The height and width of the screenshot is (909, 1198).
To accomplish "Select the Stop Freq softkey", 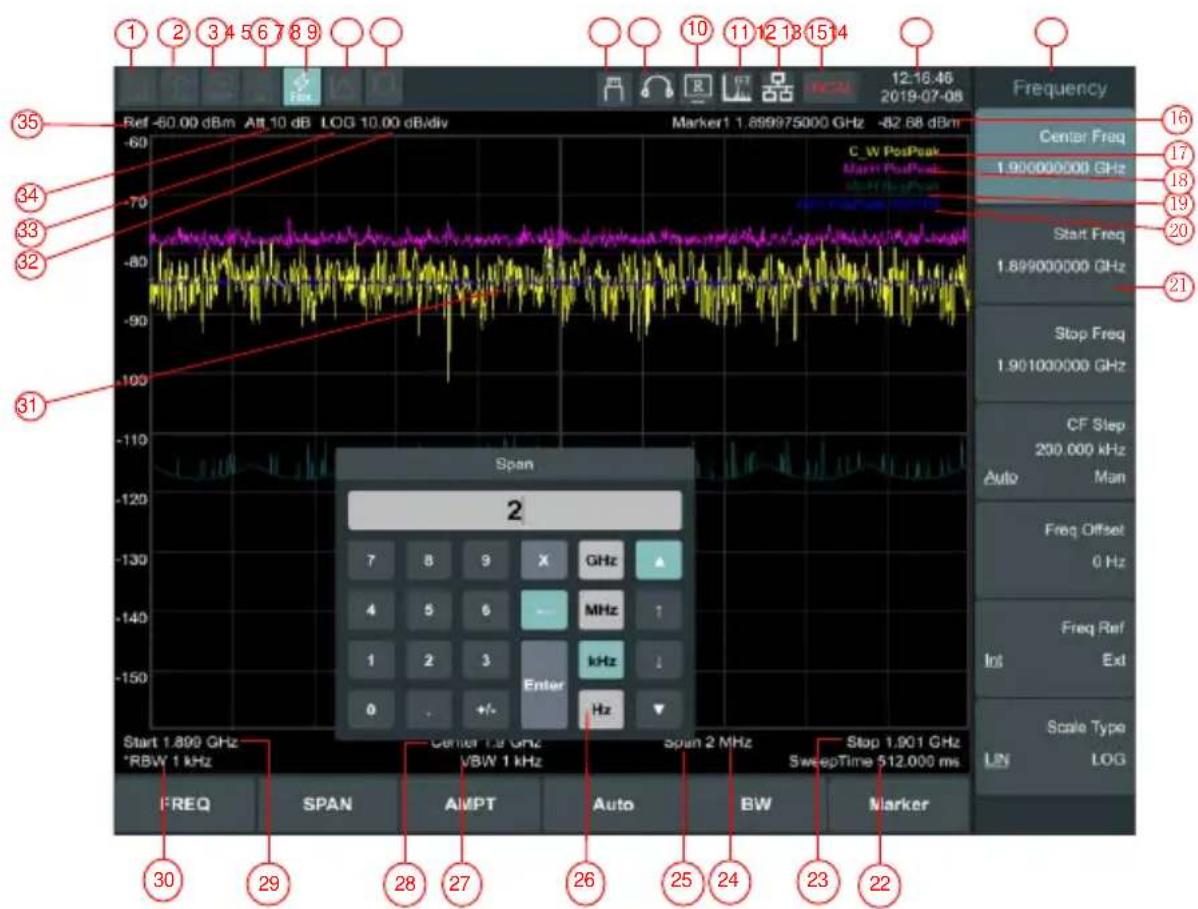I will [1055, 351].
